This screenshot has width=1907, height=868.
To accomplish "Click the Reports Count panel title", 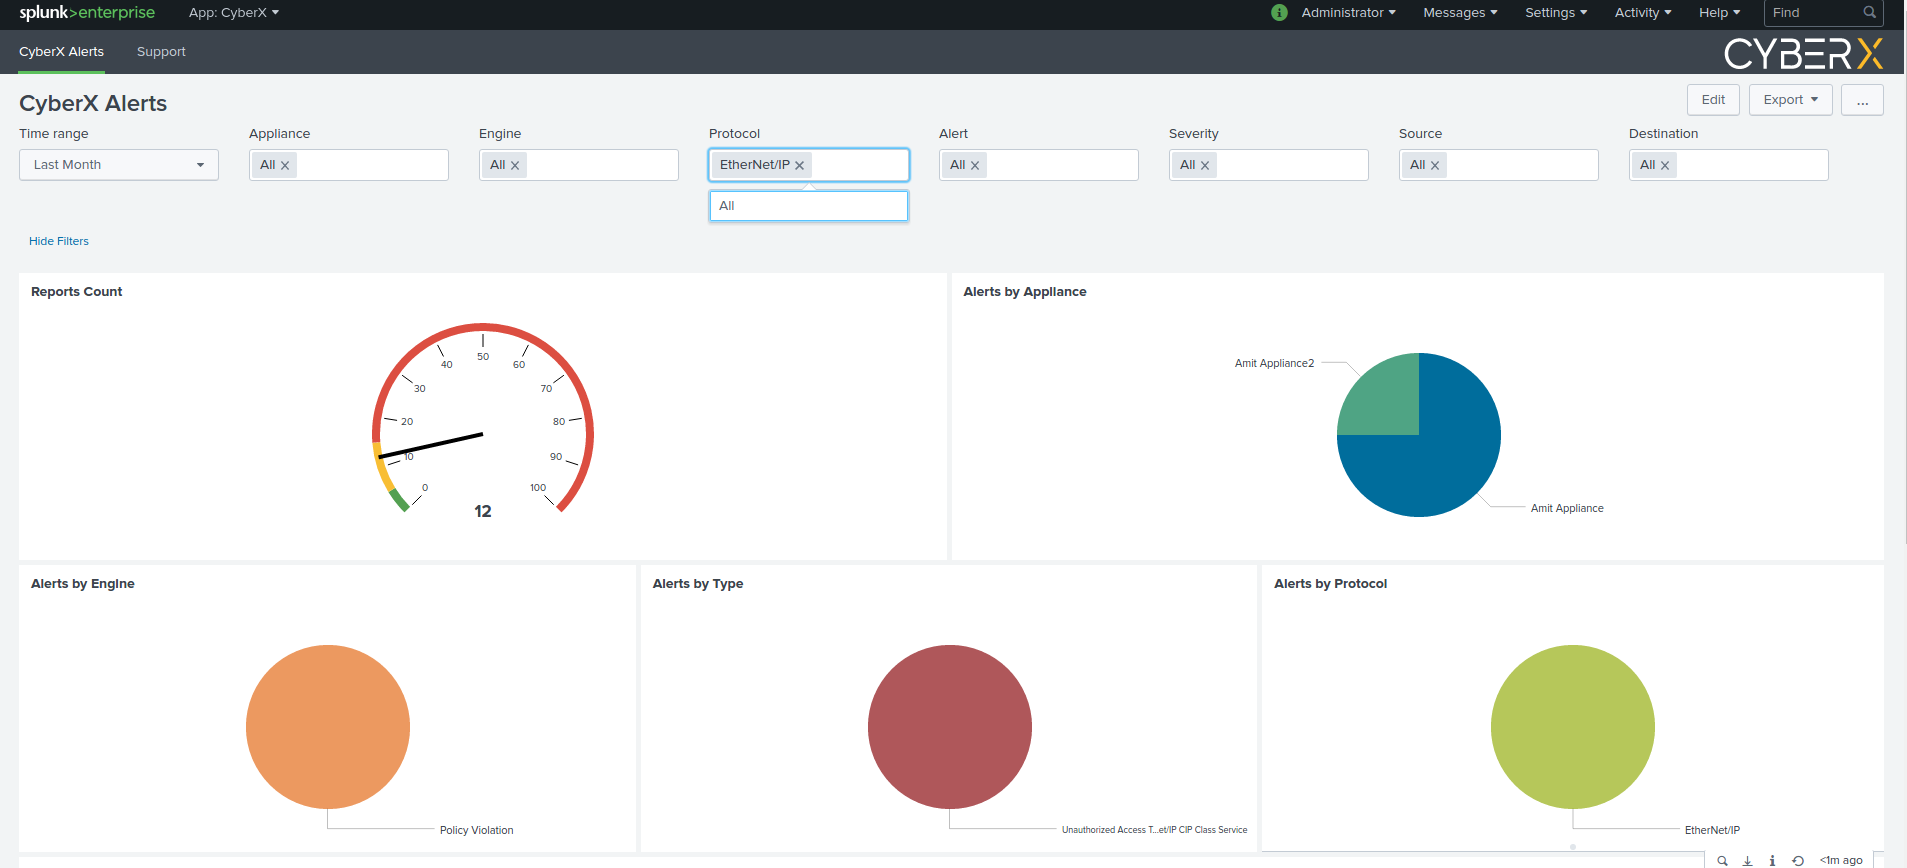I will pyautogui.click(x=76, y=292).
